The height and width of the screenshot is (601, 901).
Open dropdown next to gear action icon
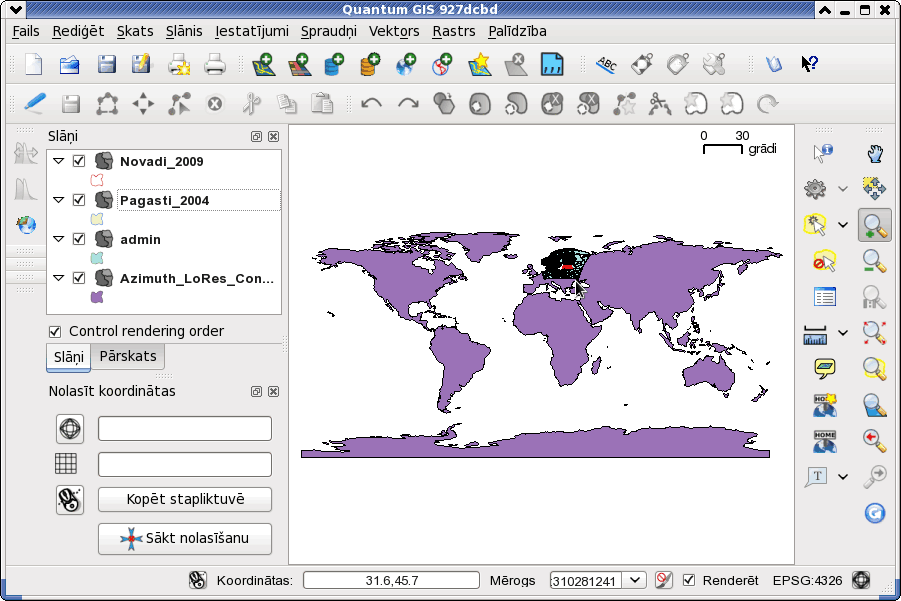[843, 188]
